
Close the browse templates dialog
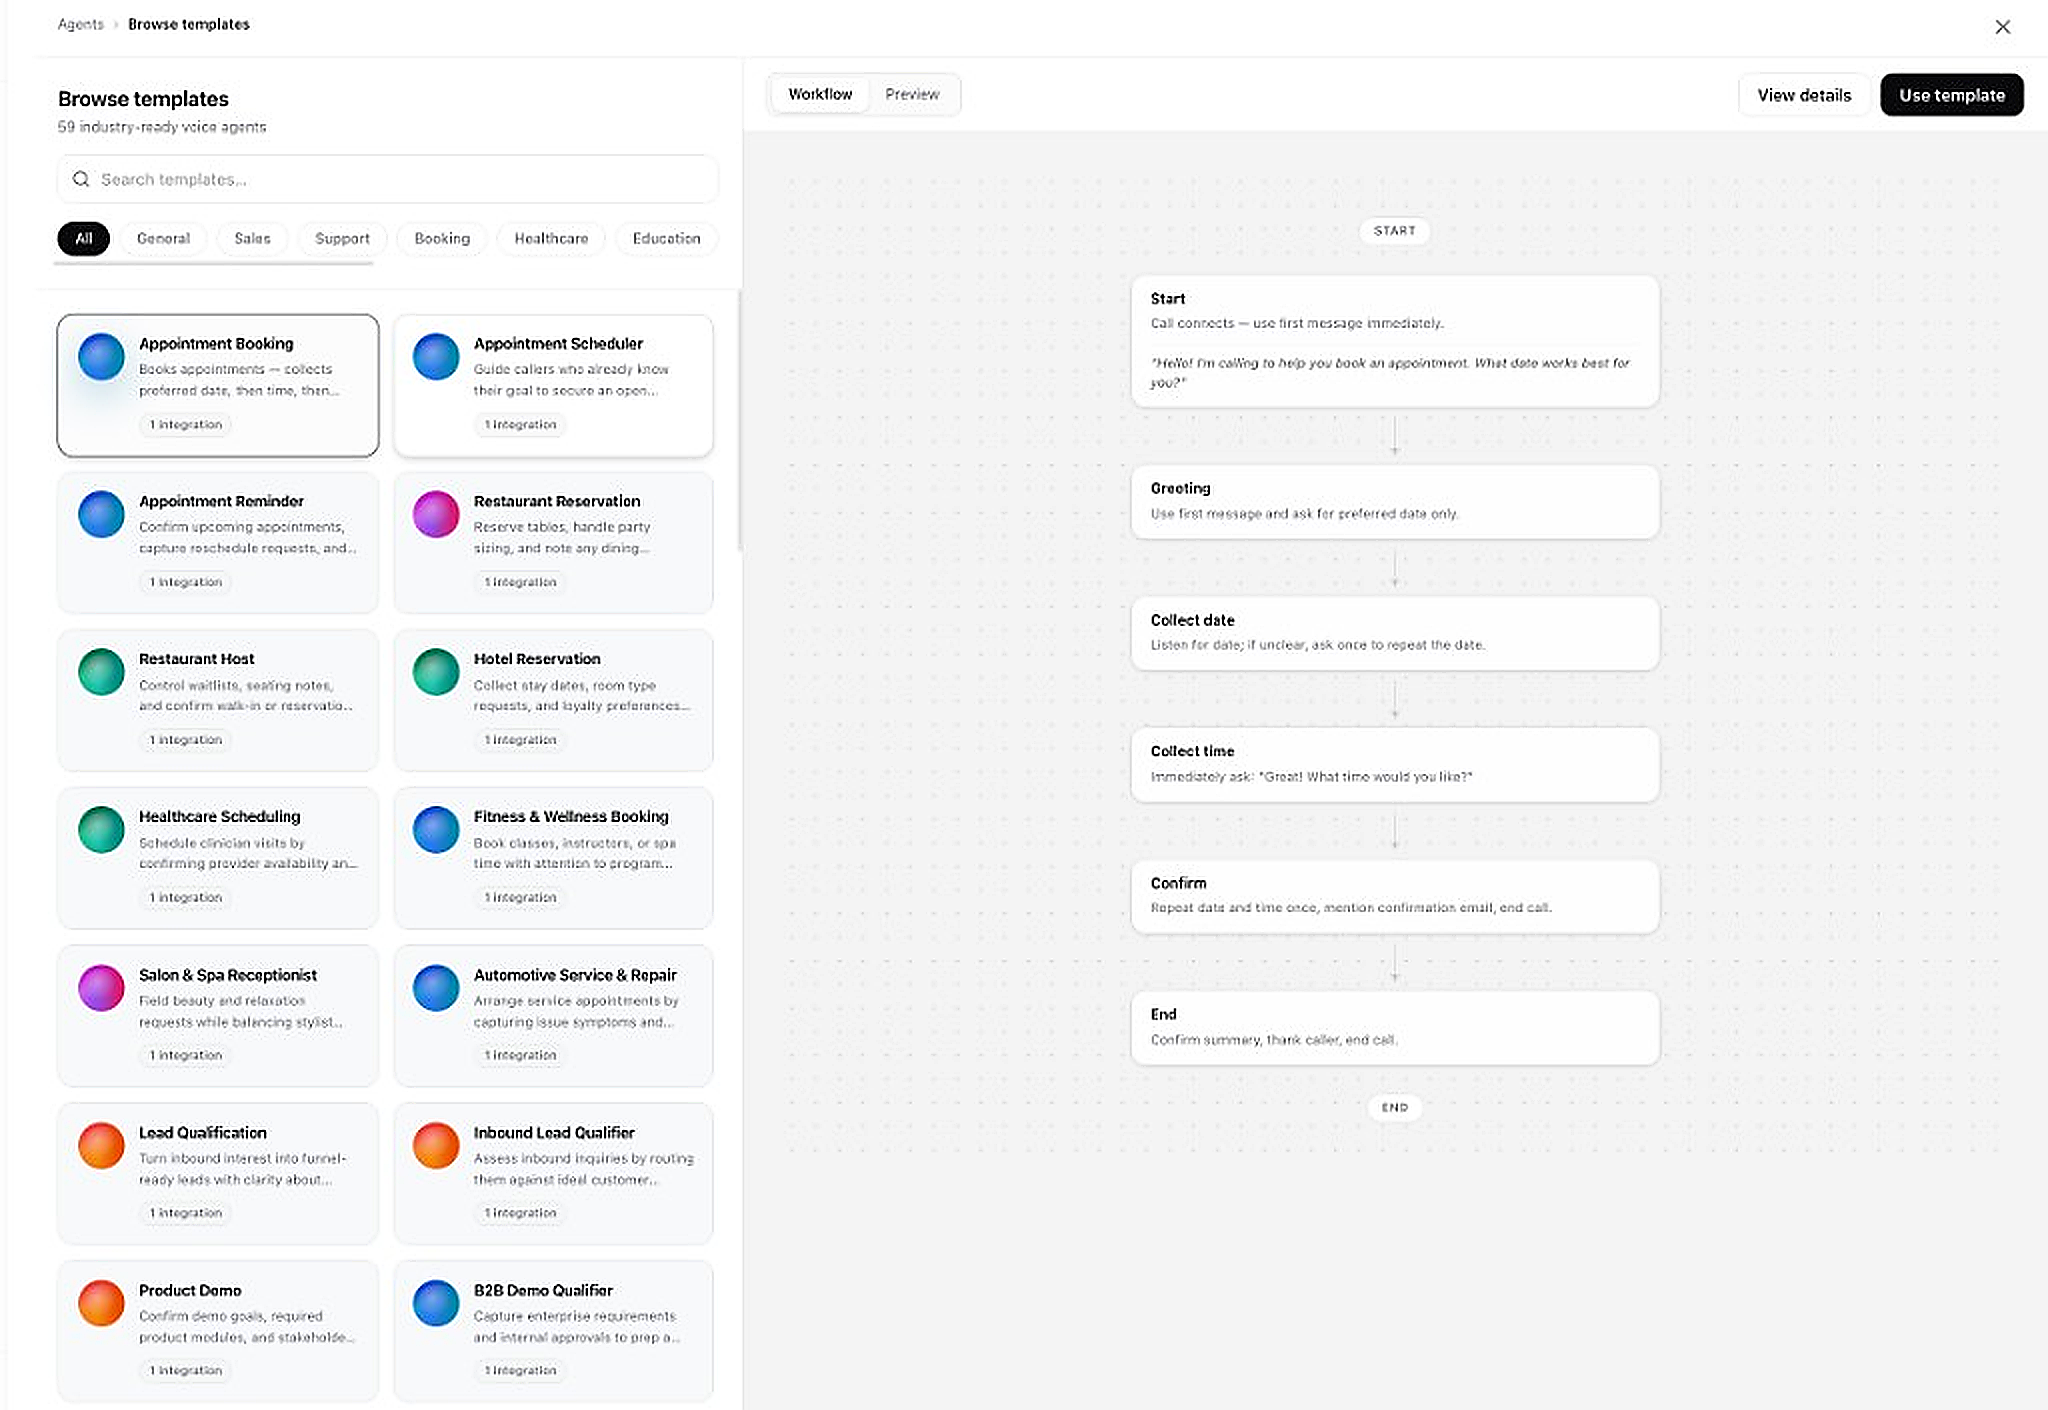click(2002, 27)
